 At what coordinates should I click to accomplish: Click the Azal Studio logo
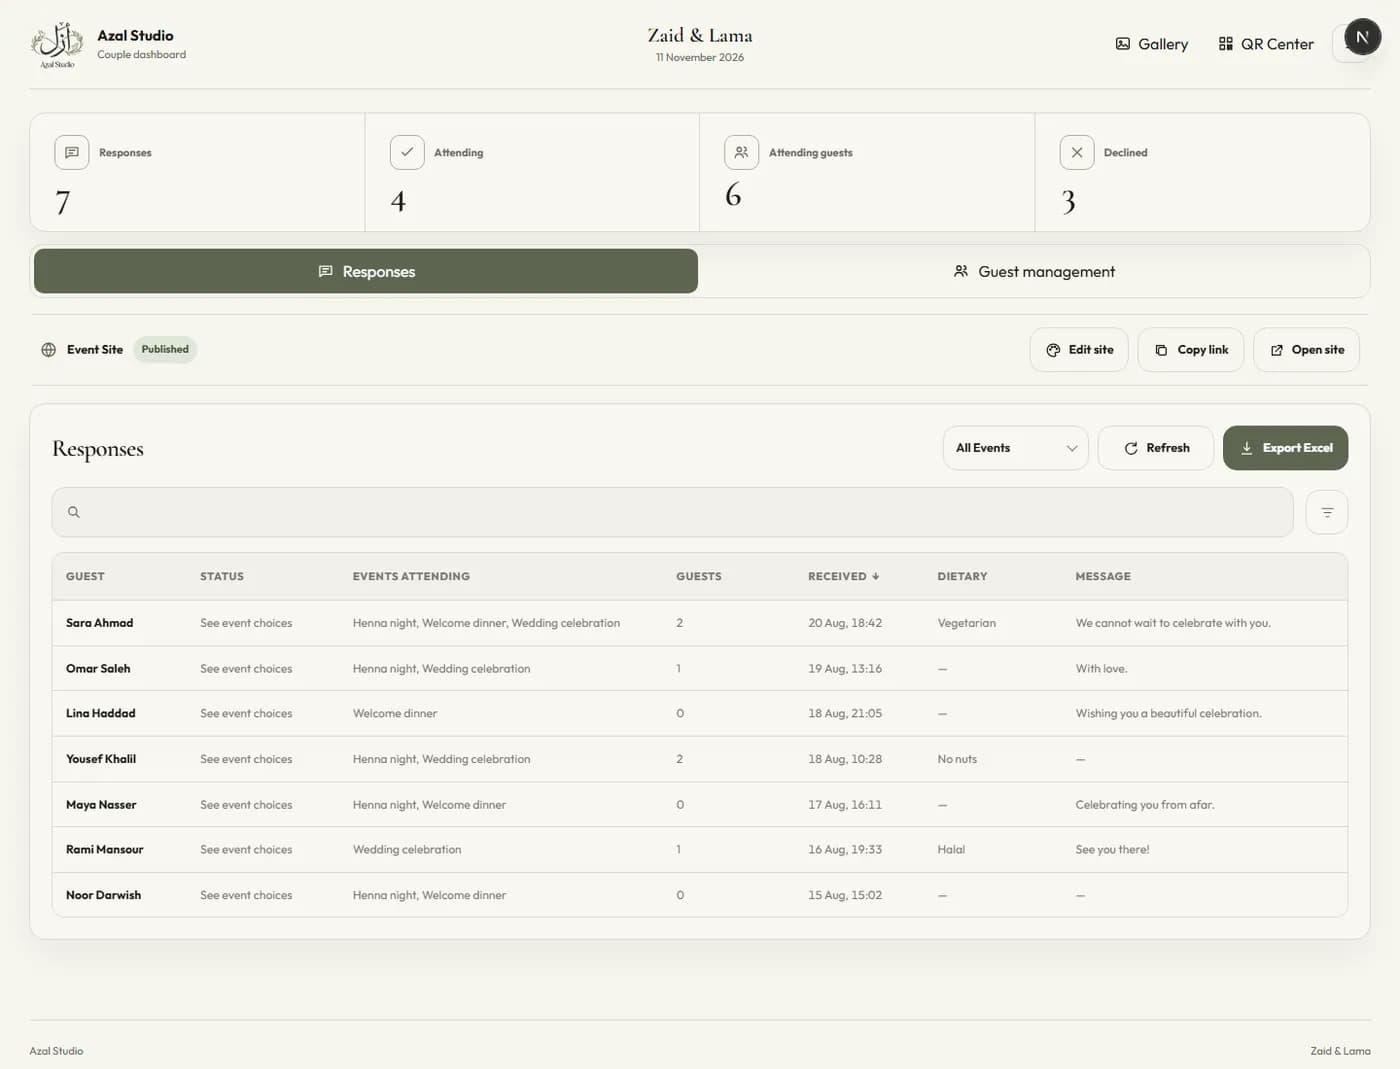pos(57,44)
